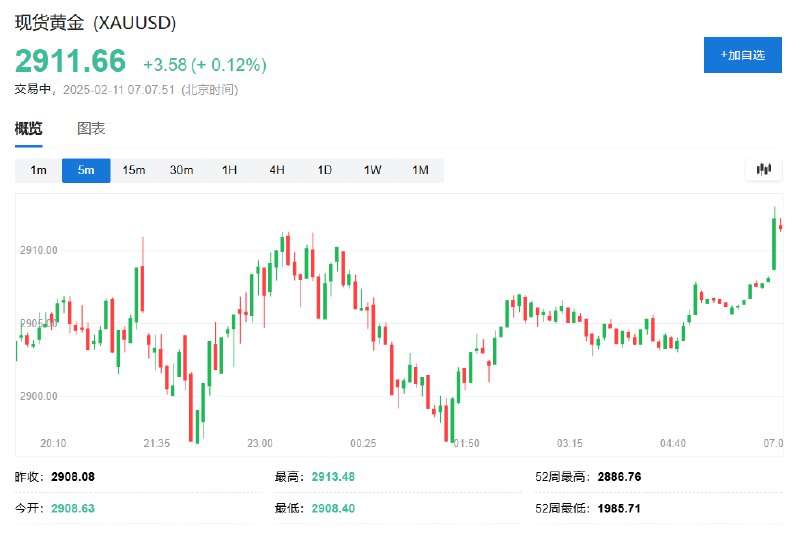This screenshot has height=533, width=800.
Task: Select the 1D timeframe
Action: click(x=325, y=170)
